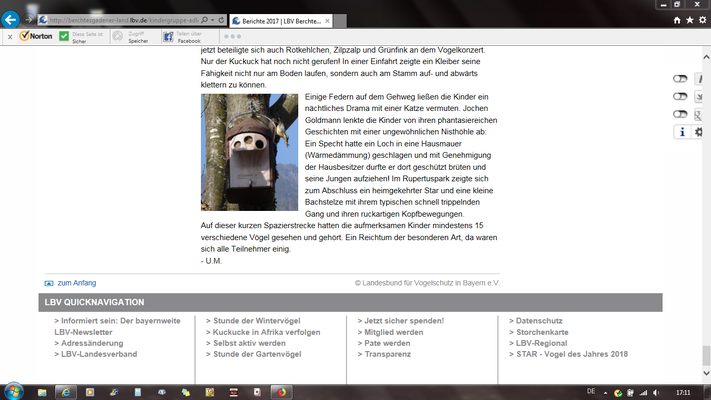
Task: Toggle the third switch in the right sidebar
Action: tap(680, 114)
